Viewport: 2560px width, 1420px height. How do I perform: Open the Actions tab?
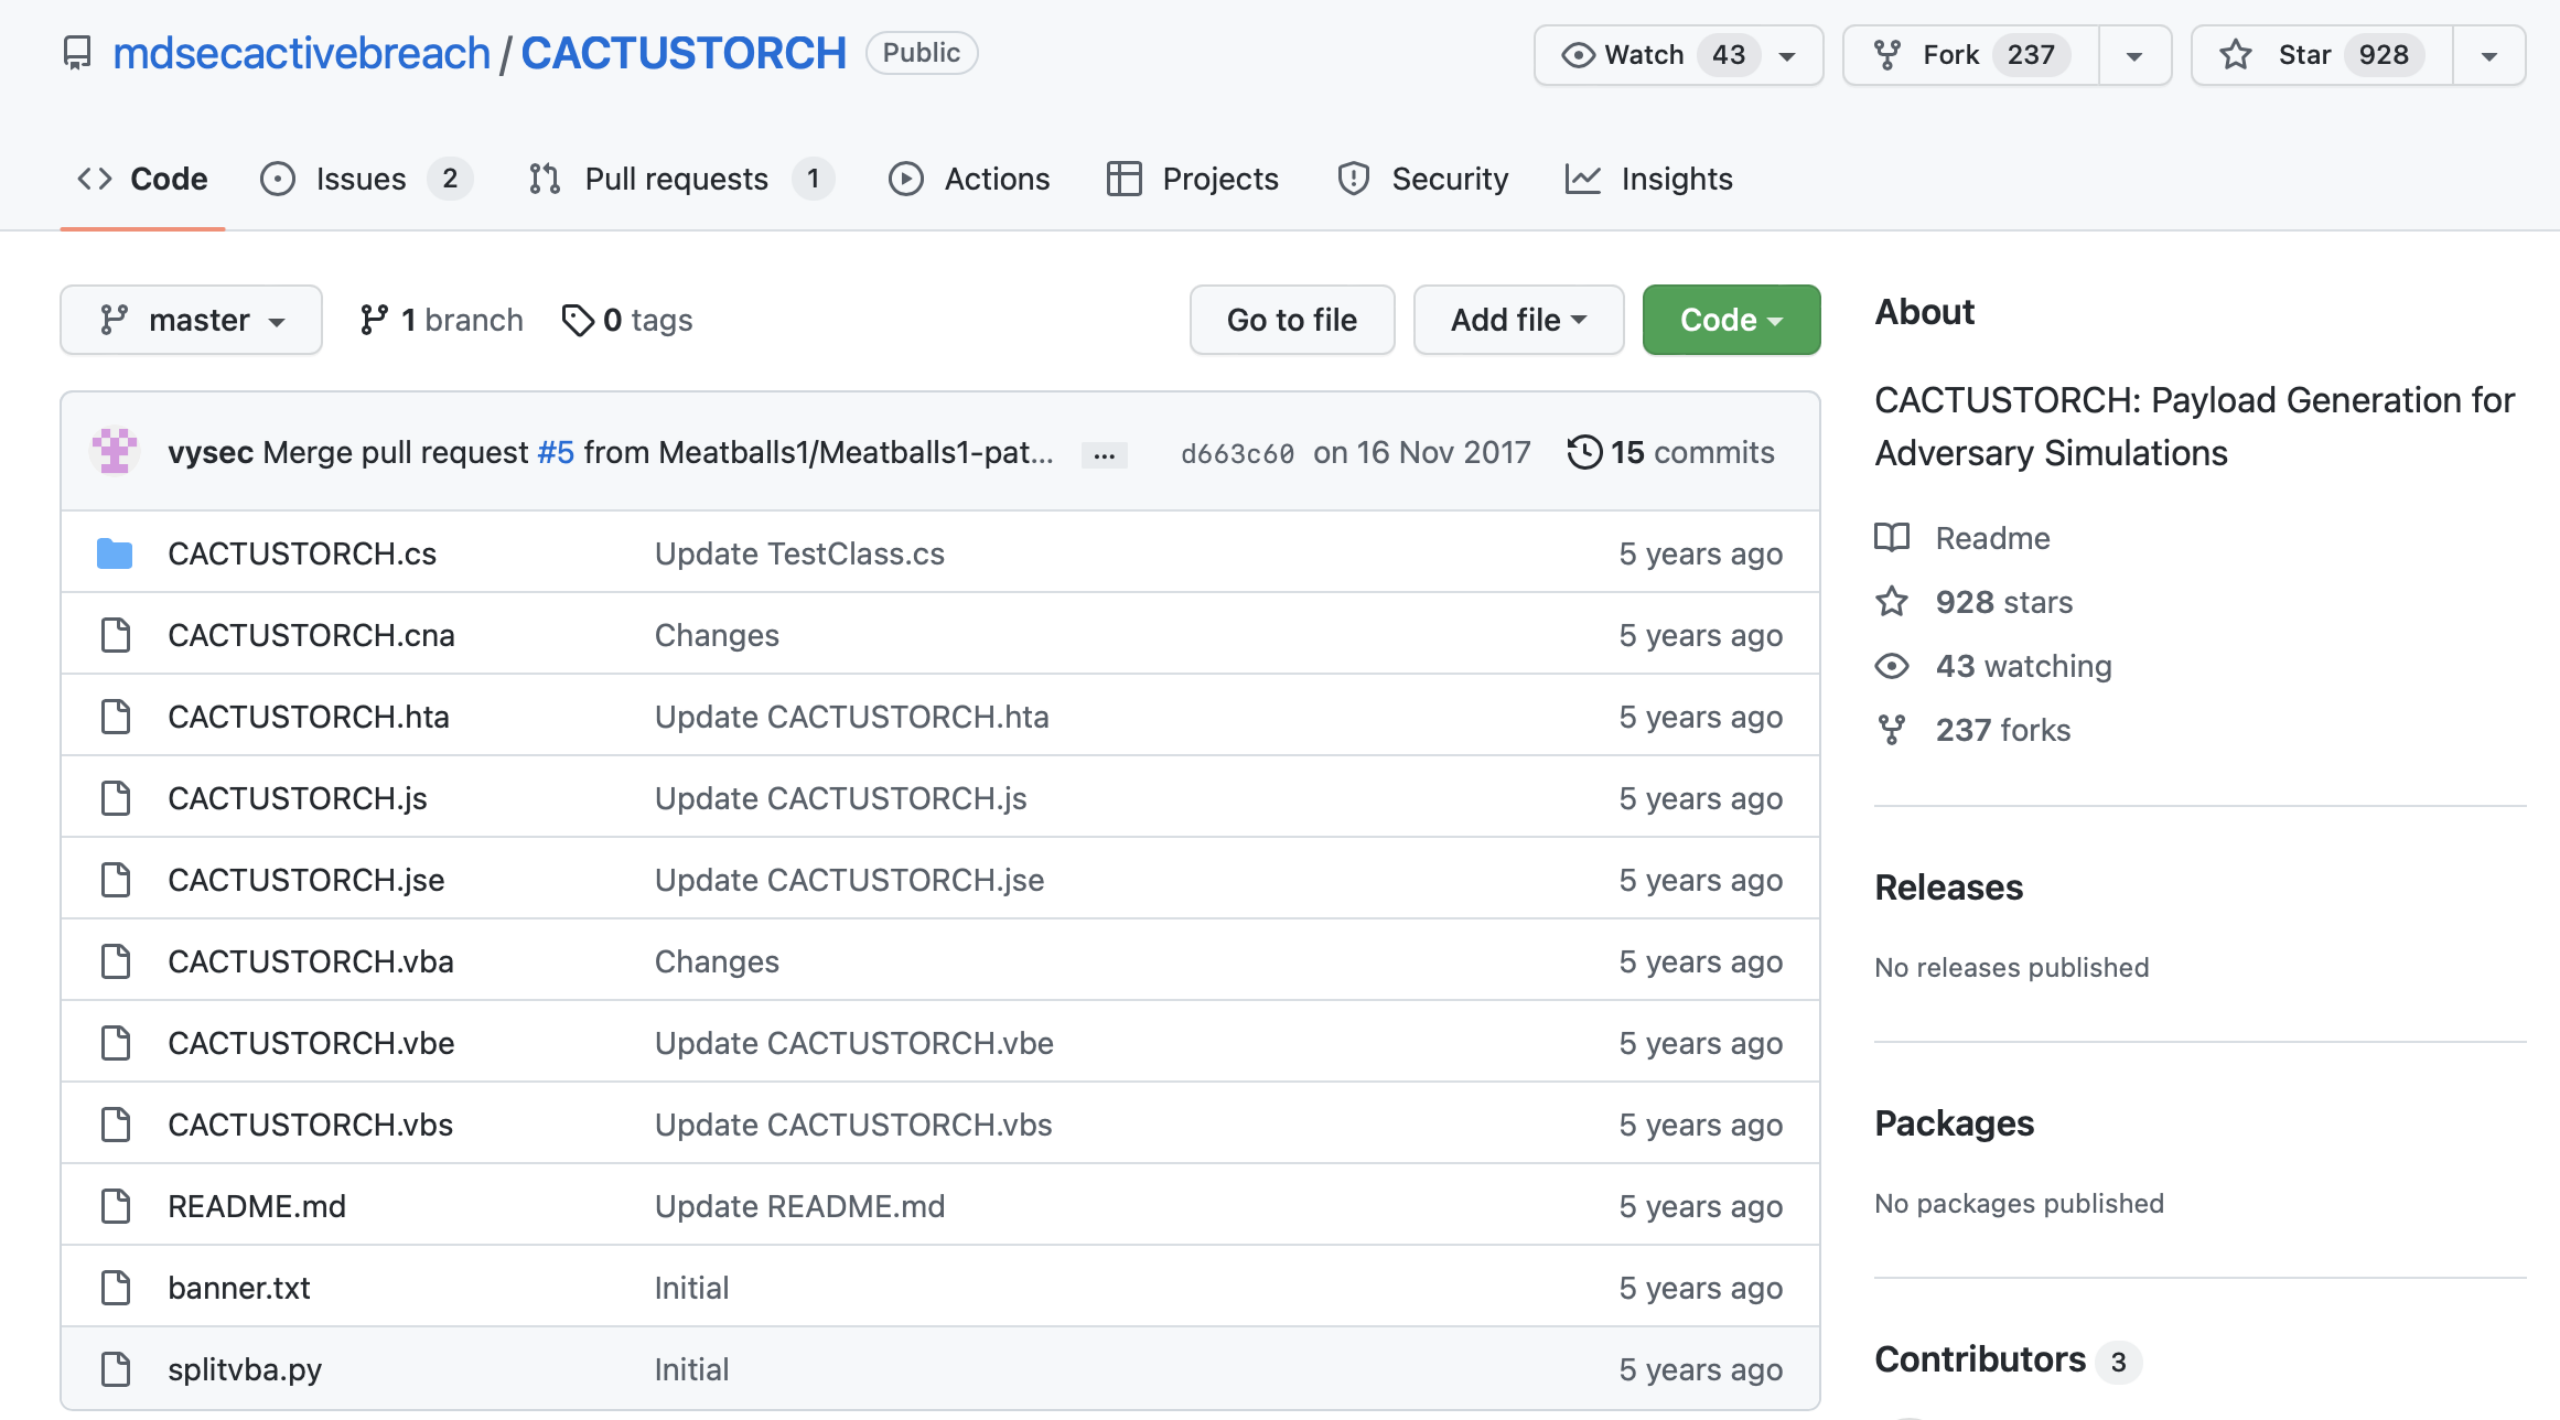click(969, 179)
